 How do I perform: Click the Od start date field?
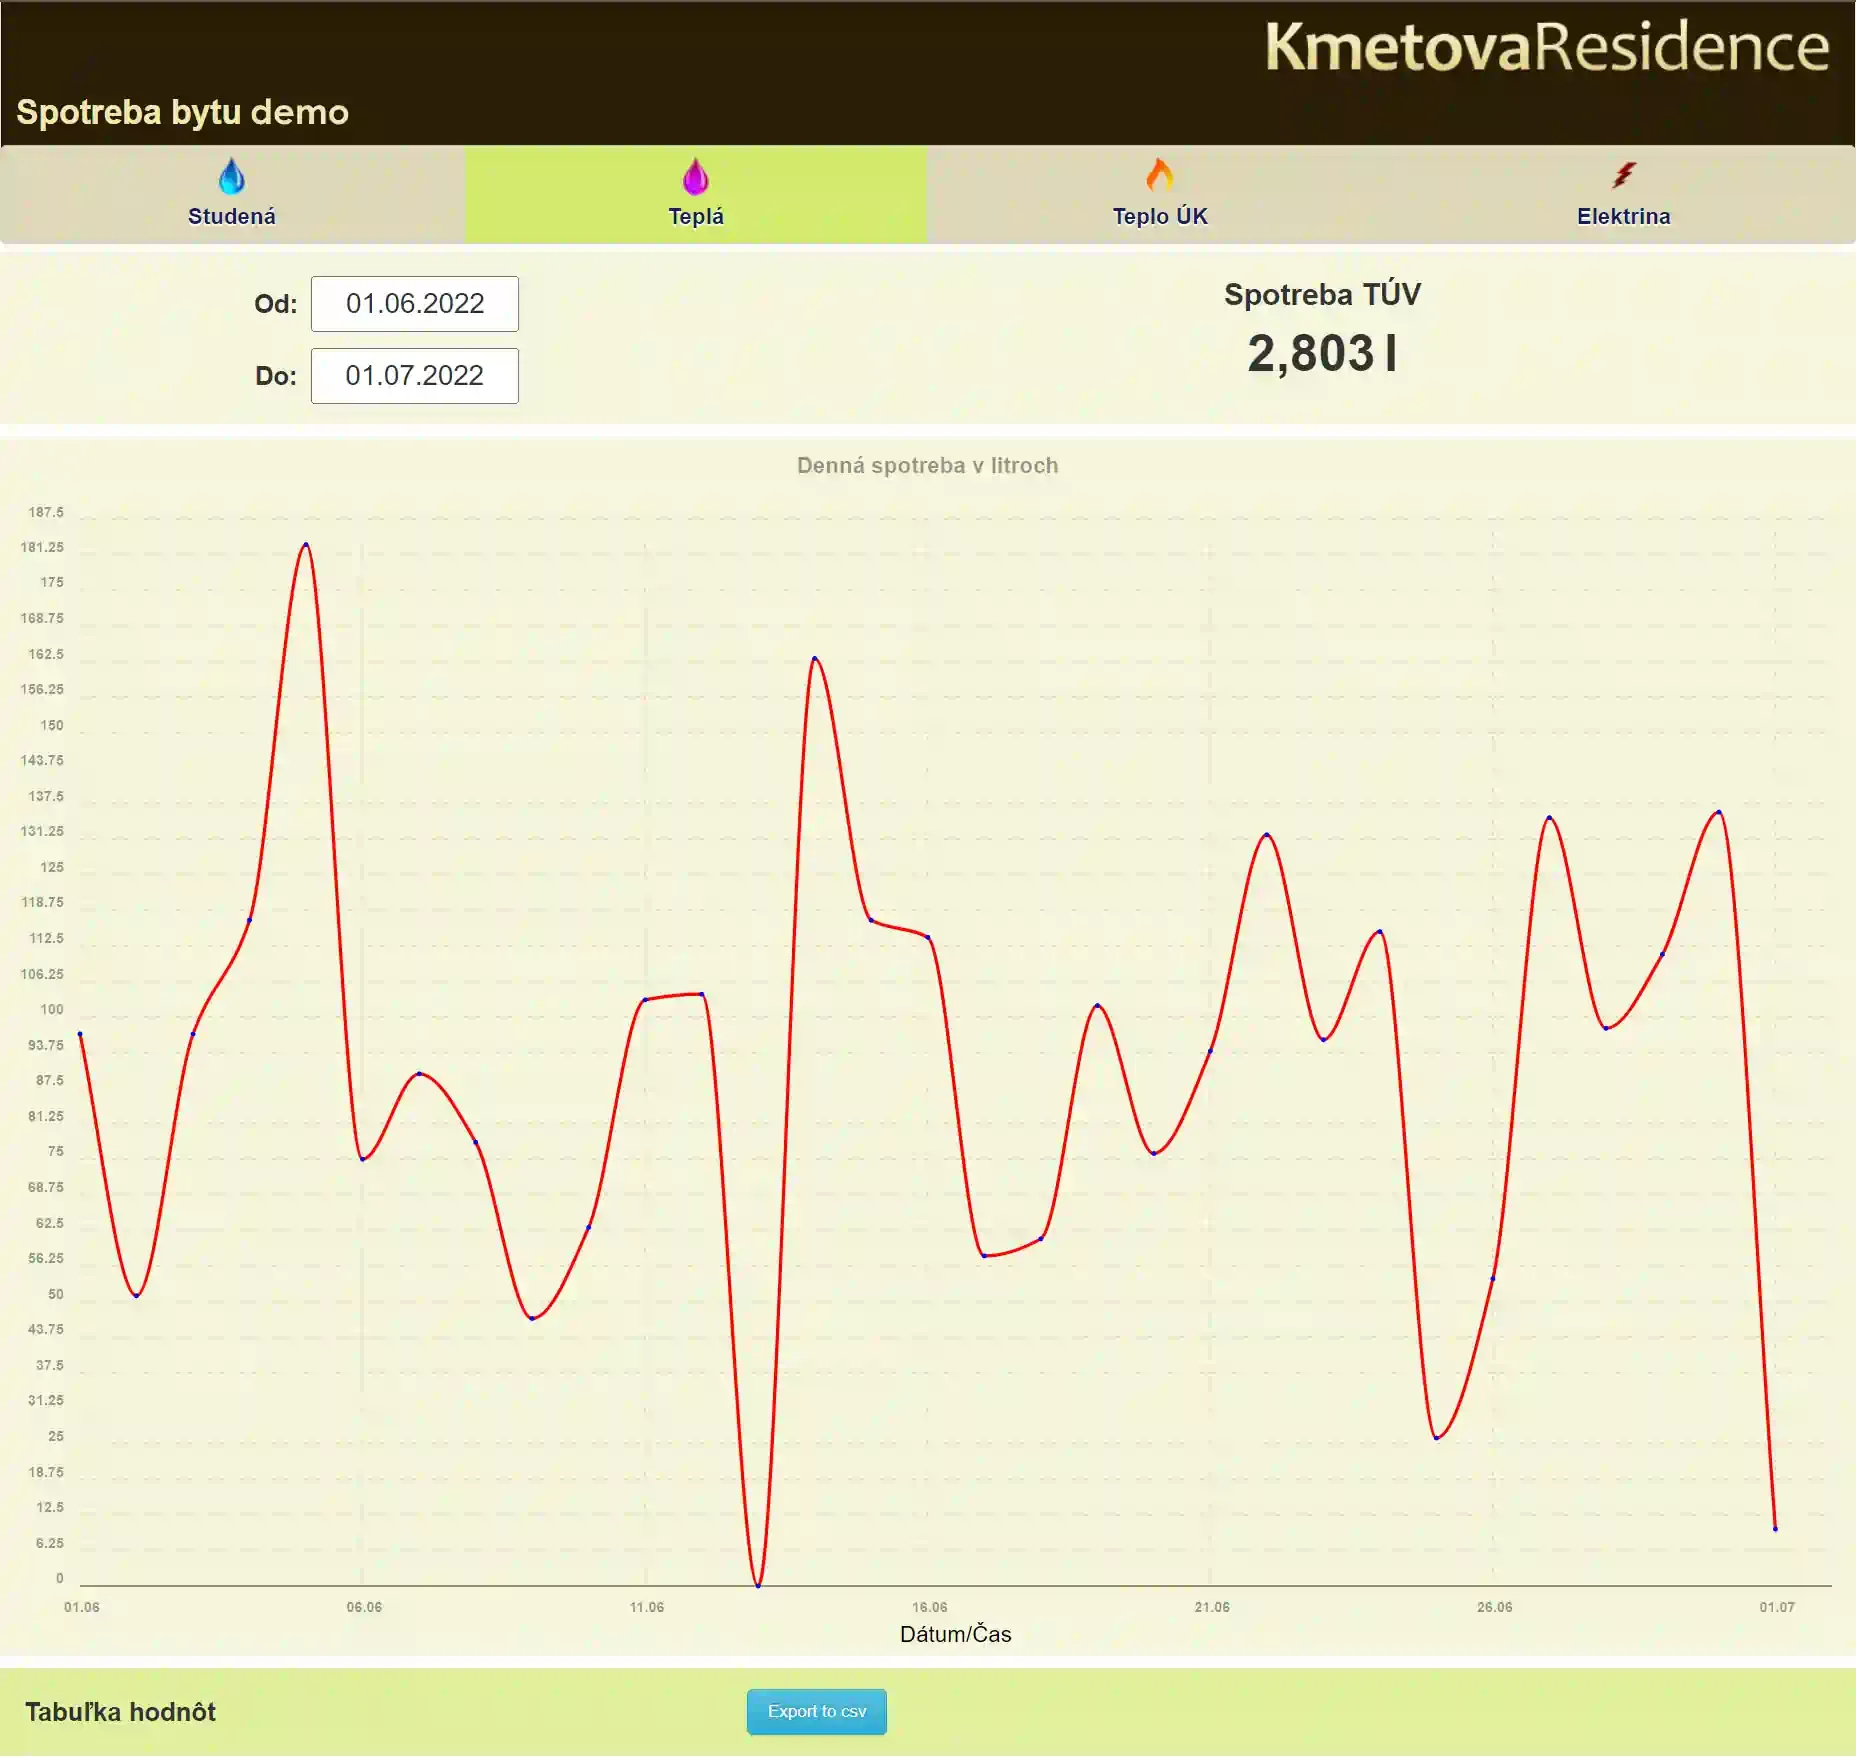click(x=414, y=304)
